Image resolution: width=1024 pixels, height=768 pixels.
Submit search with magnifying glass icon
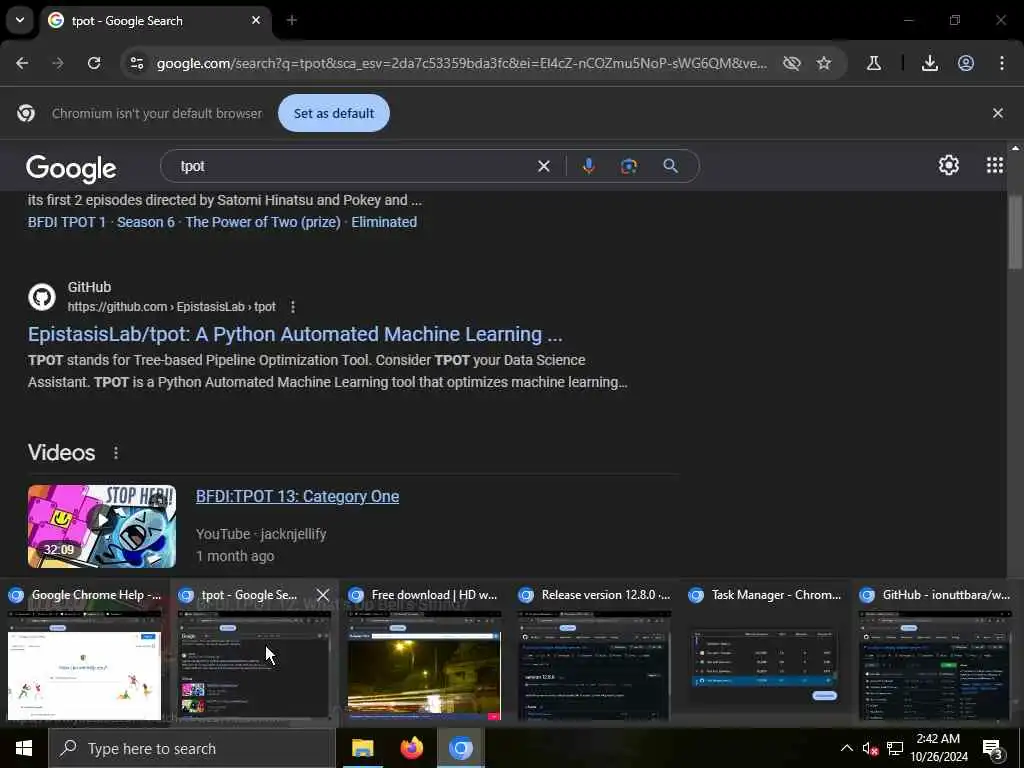point(670,167)
